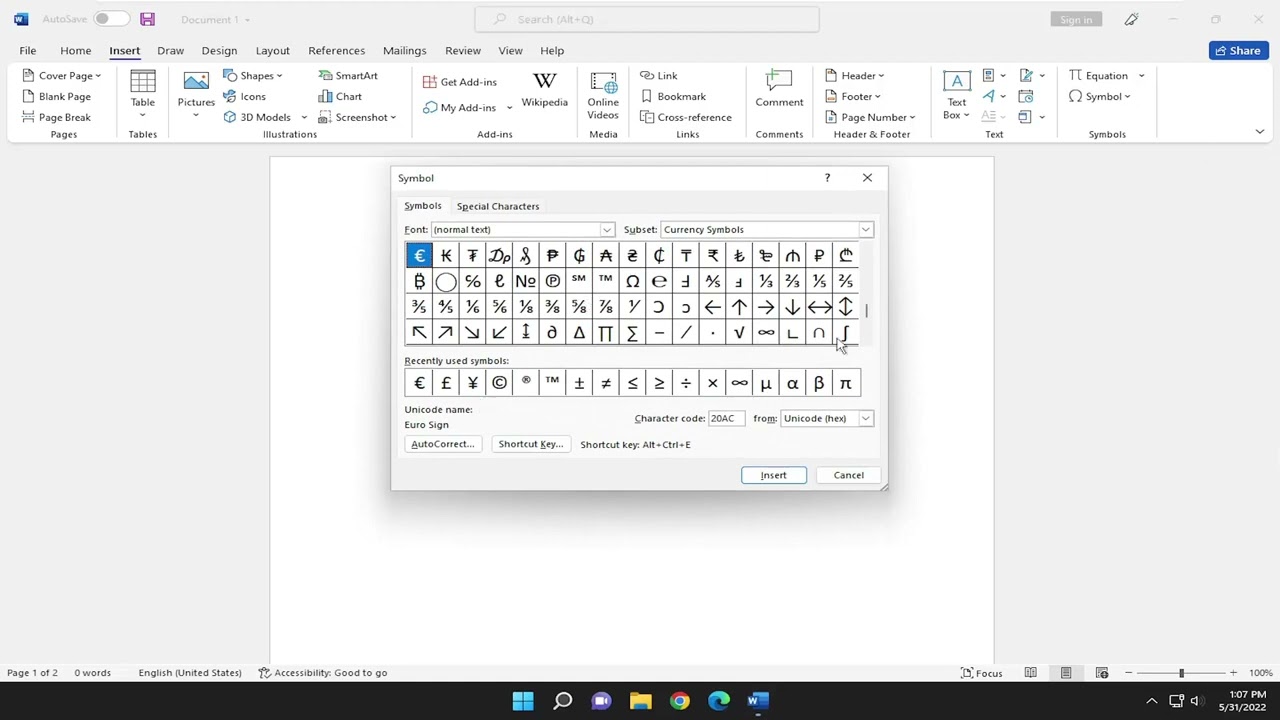Image resolution: width=1280 pixels, height=720 pixels.
Task: Open the Screenshot dropdown
Action: tap(357, 117)
